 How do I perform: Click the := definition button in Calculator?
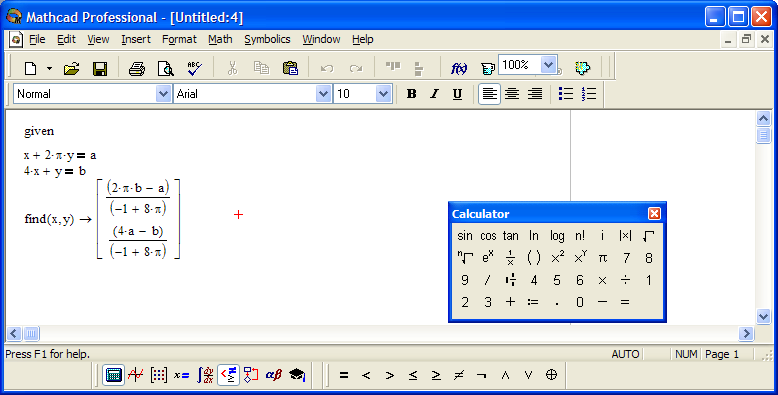533,302
